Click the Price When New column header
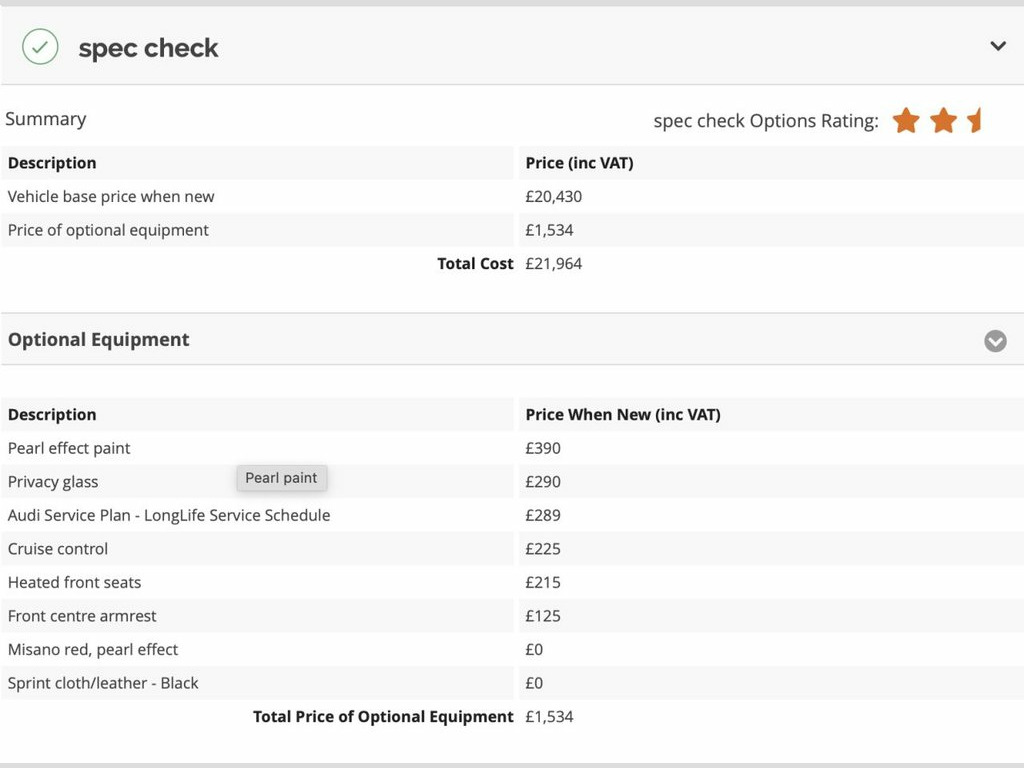 pos(622,414)
